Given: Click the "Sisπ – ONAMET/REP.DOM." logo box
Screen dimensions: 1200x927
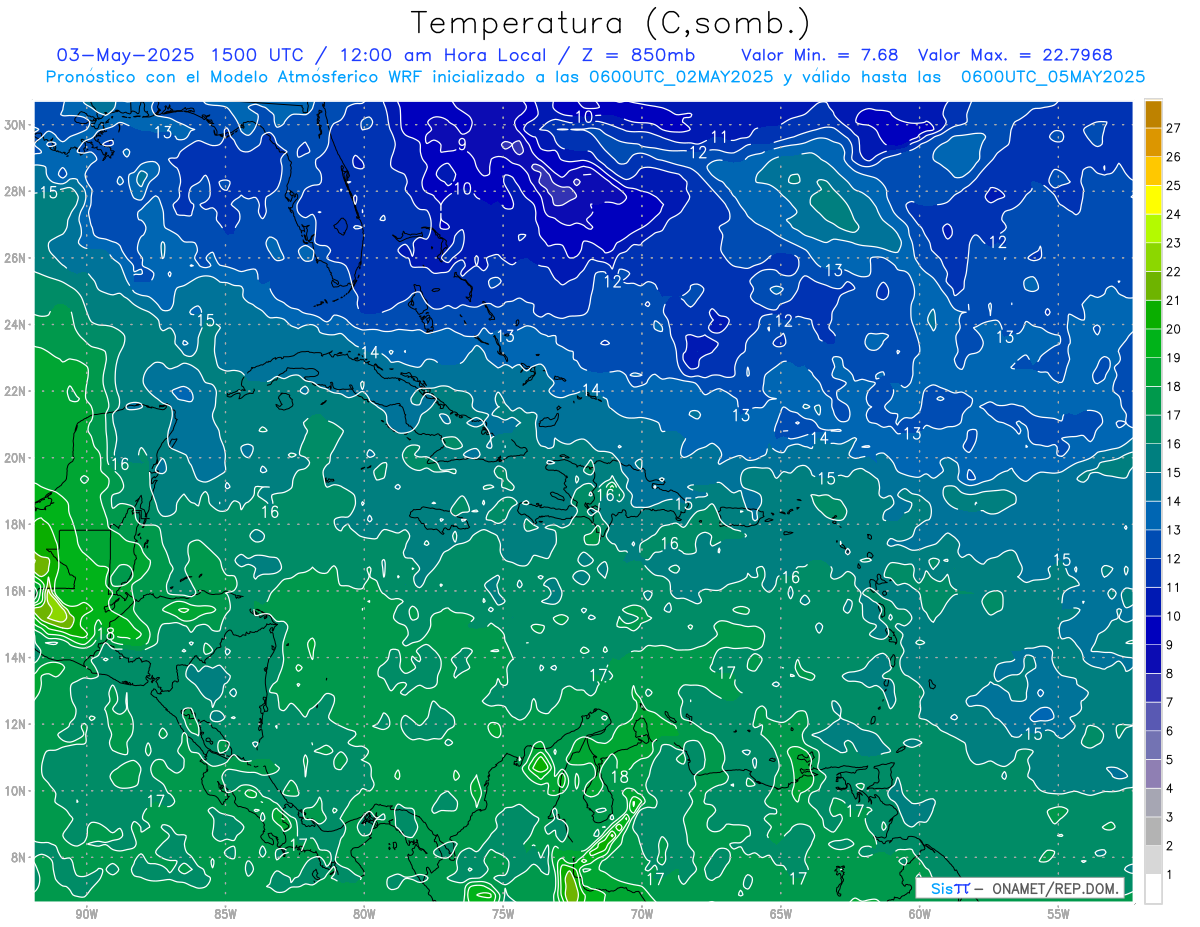Looking at the screenshot, I should [x=1021, y=888].
